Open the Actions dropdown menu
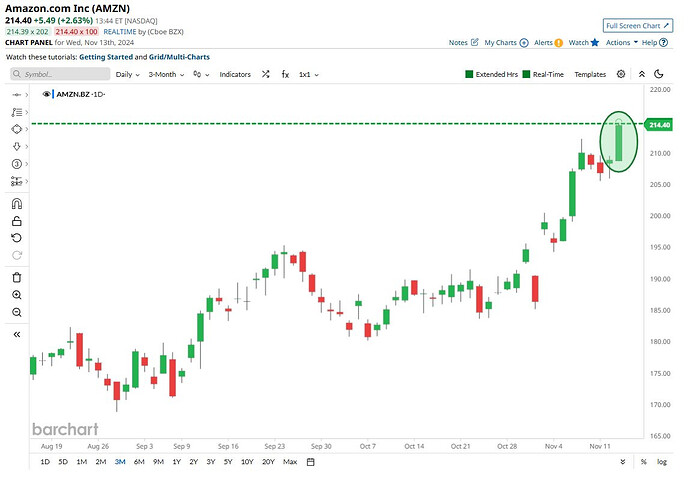The width and height of the screenshot is (690, 481). (x=621, y=42)
